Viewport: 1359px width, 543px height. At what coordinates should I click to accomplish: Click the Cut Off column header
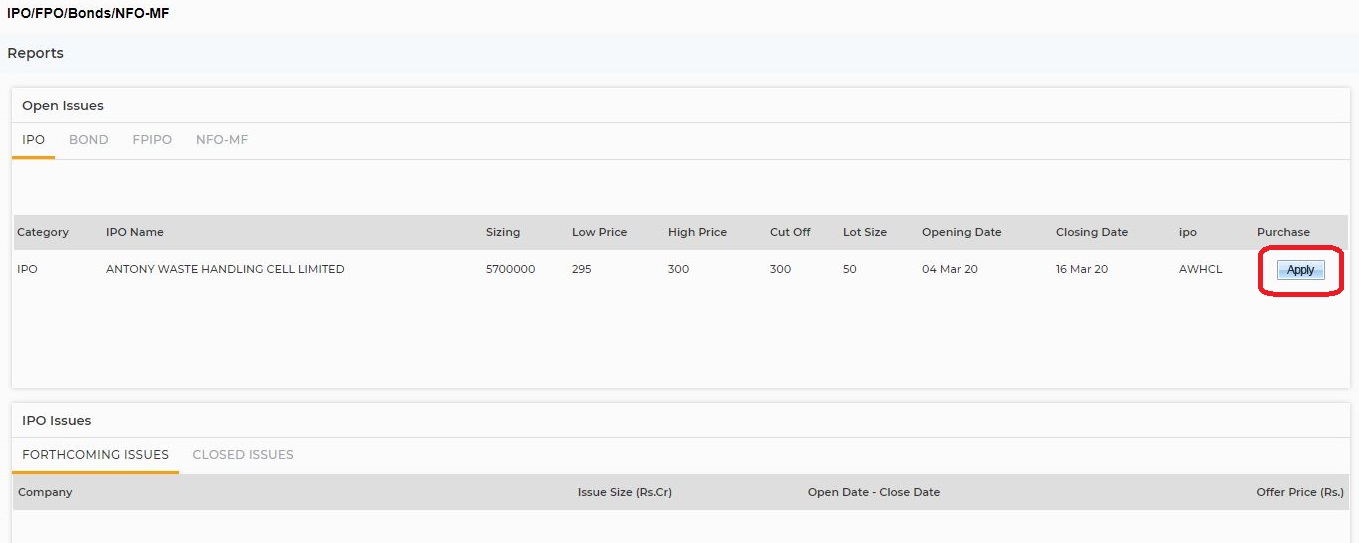pyautogui.click(x=790, y=232)
